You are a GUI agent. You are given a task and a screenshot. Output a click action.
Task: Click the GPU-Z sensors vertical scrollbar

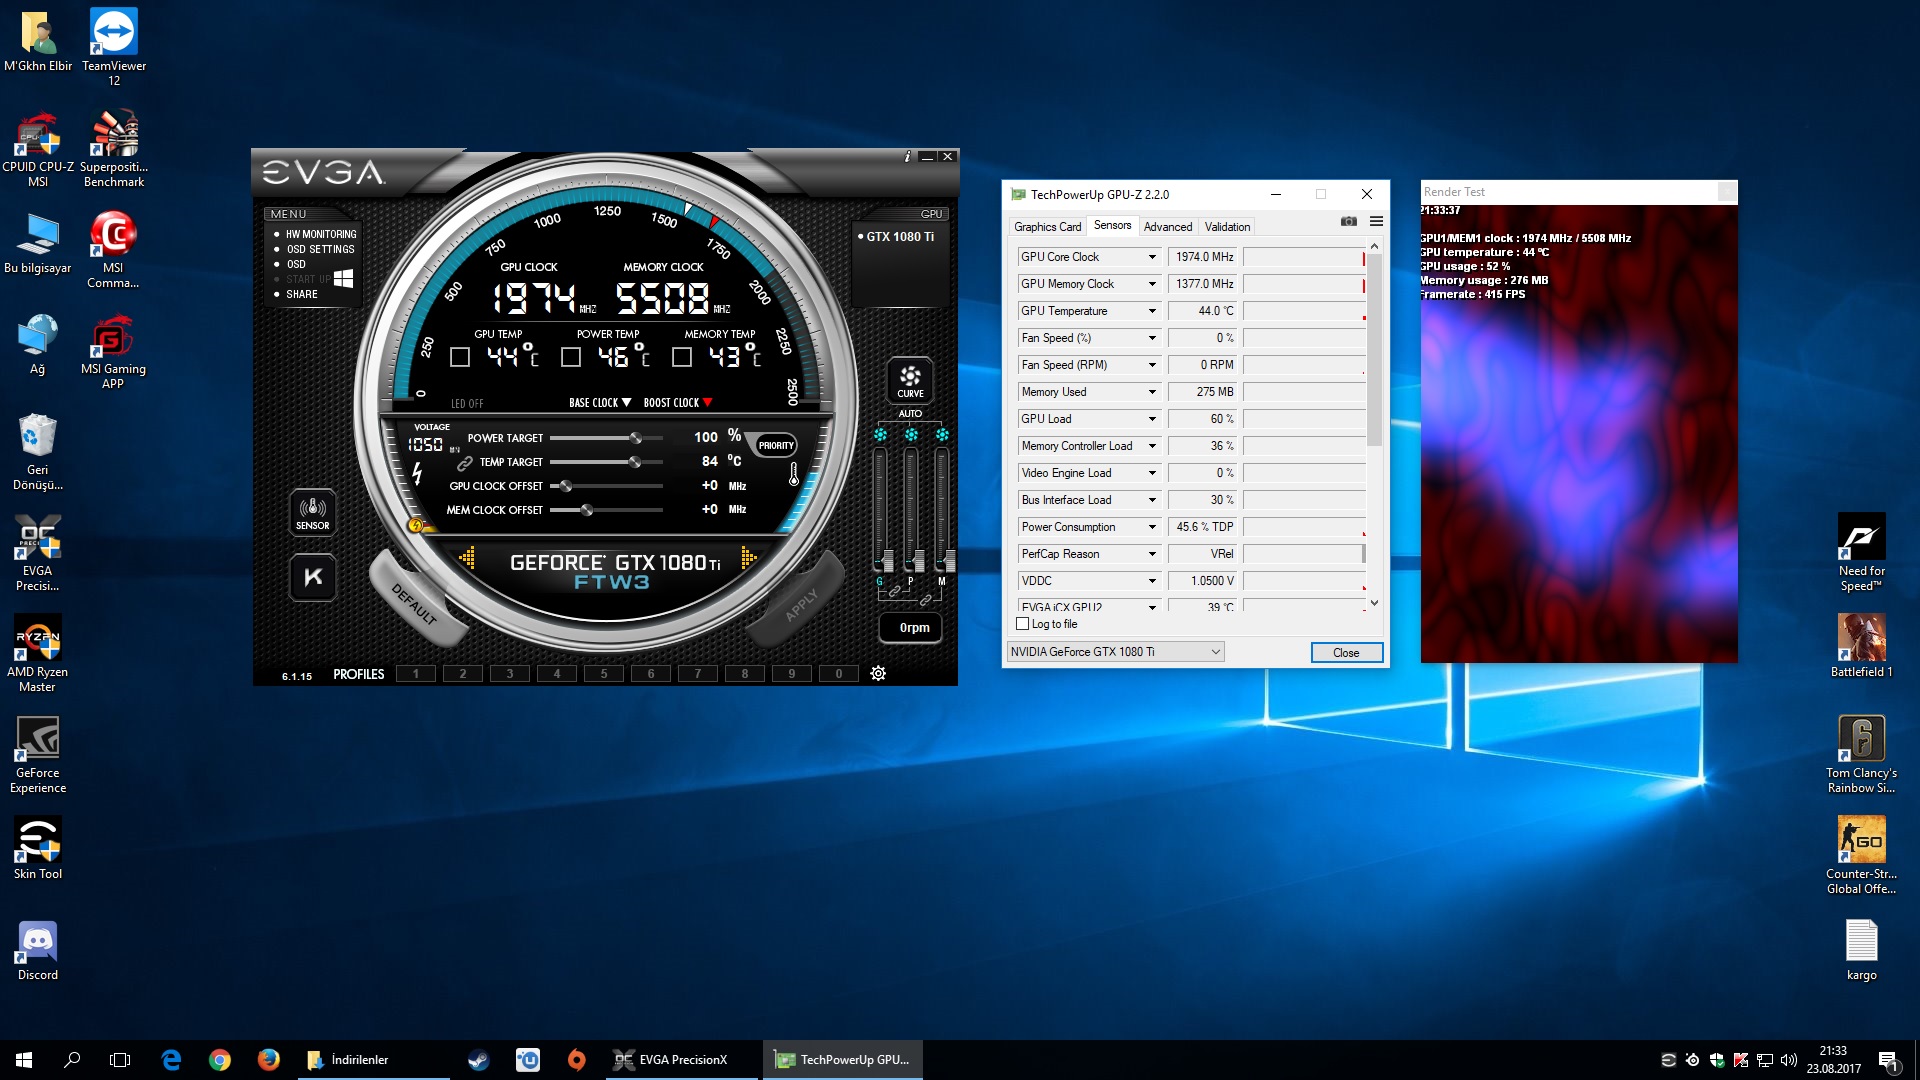pyautogui.click(x=1374, y=350)
